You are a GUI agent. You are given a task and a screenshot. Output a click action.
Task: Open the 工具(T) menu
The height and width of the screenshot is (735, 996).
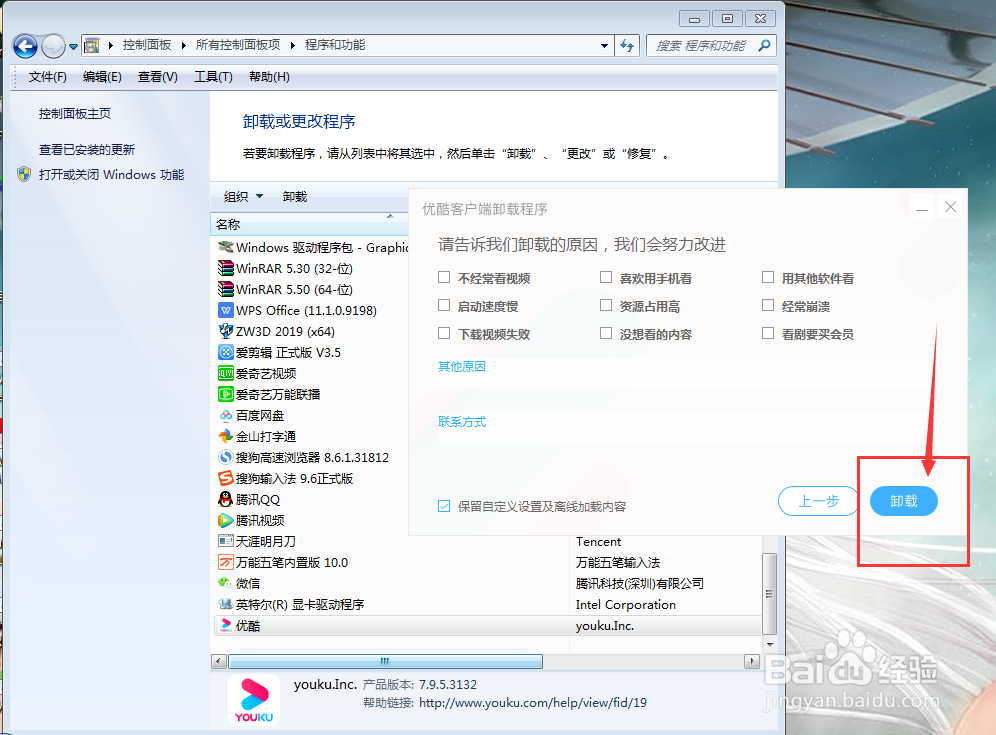point(213,77)
